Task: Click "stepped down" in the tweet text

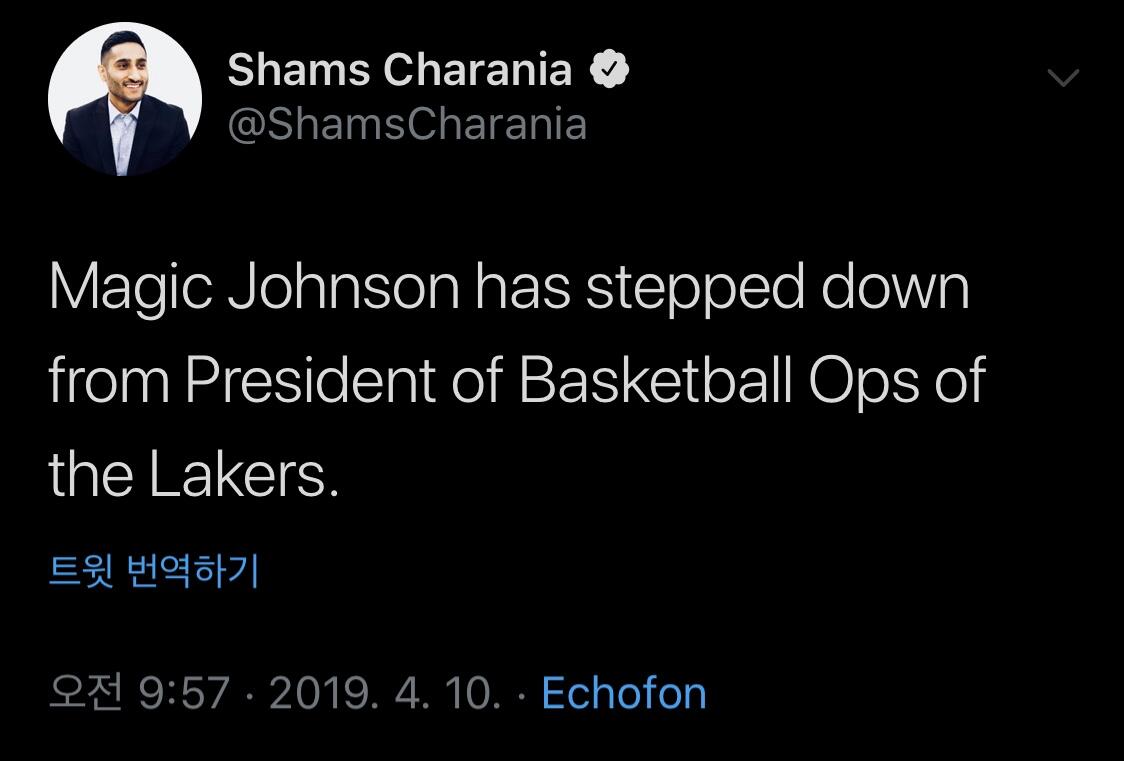Action: (778, 289)
